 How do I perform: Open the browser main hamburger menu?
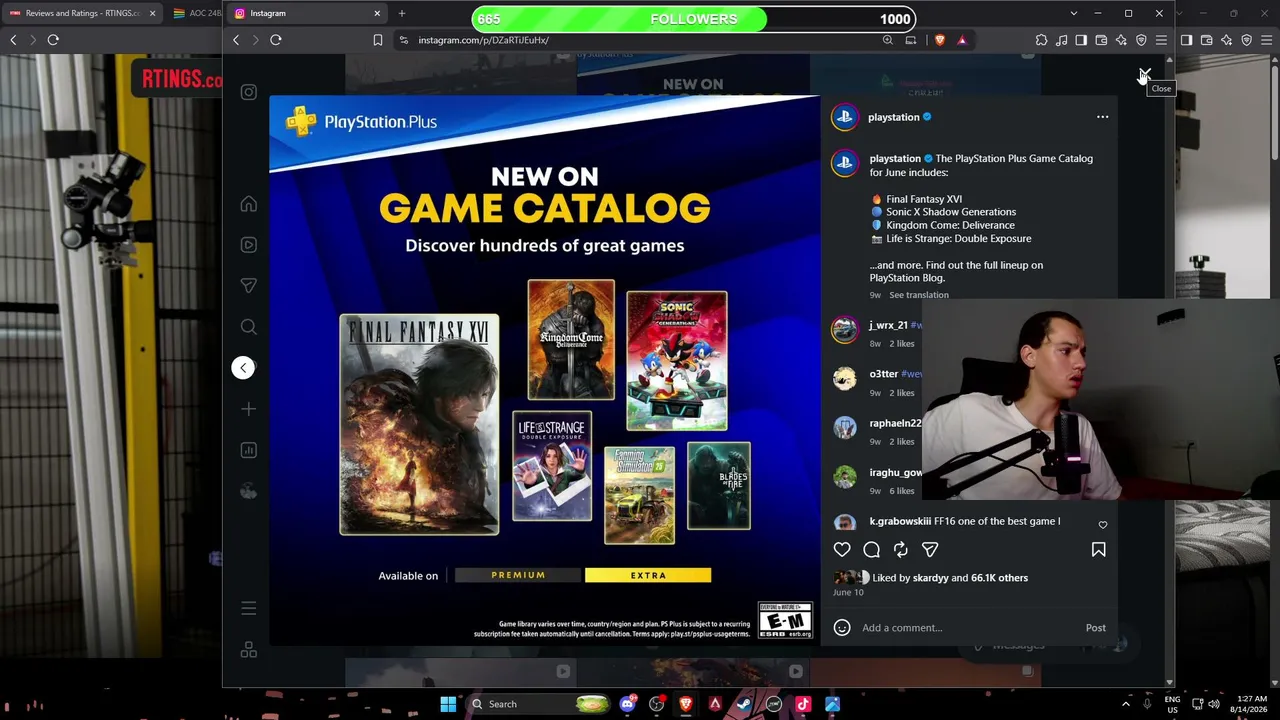pyautogui.click(x=1161, y=40)
